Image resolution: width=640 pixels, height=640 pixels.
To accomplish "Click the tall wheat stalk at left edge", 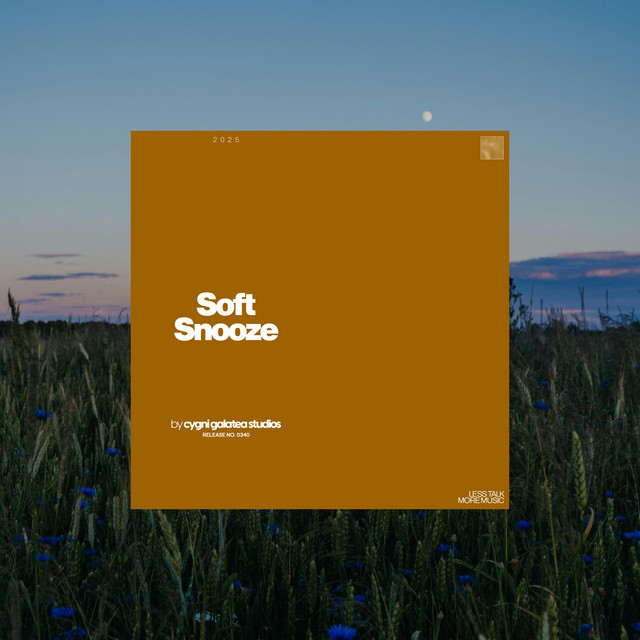I will pyautogui.click(x=13, y=305).
